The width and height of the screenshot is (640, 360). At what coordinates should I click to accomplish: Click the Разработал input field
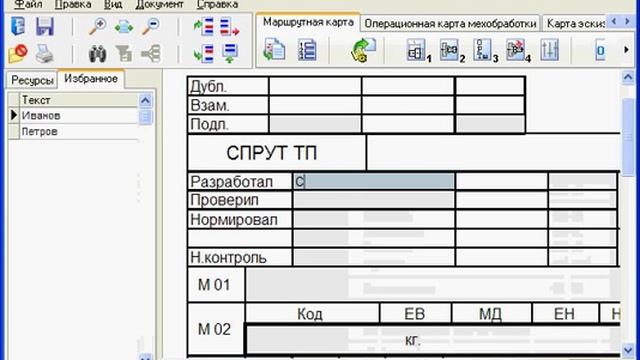[x=373, y=181]
